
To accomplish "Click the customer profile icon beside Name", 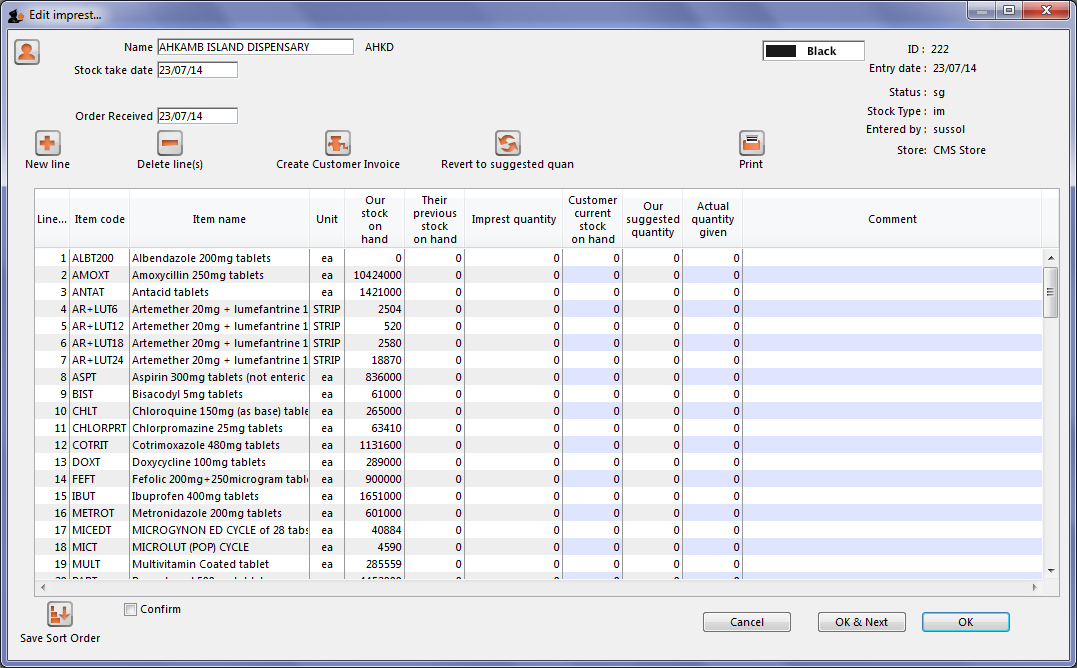I will tap(27, 52).
